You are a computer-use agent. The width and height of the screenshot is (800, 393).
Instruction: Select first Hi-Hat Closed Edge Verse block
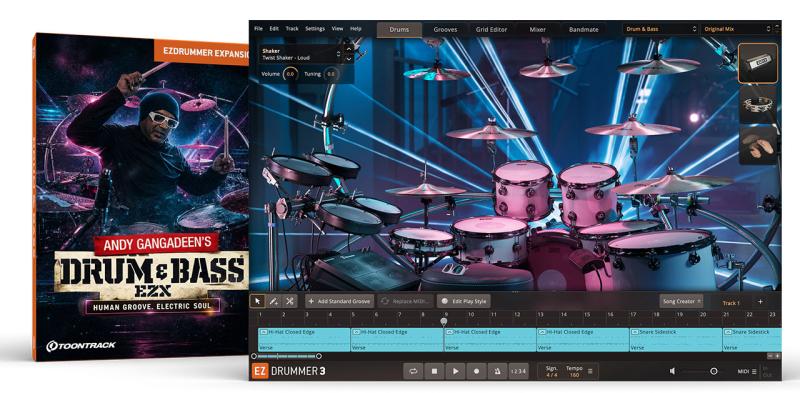[304, 339]
